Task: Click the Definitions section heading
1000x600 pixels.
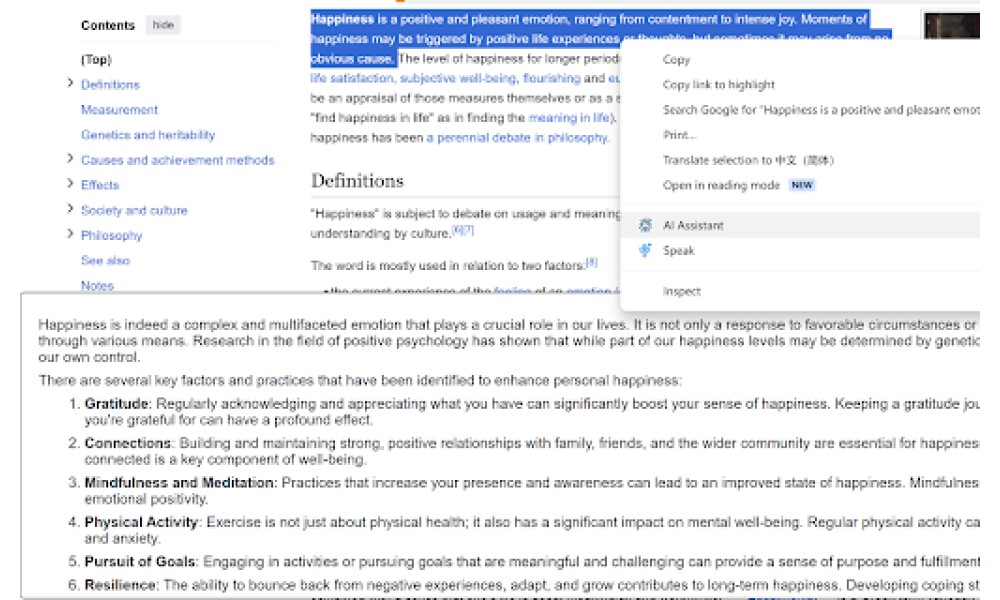Action: [357, 181]
